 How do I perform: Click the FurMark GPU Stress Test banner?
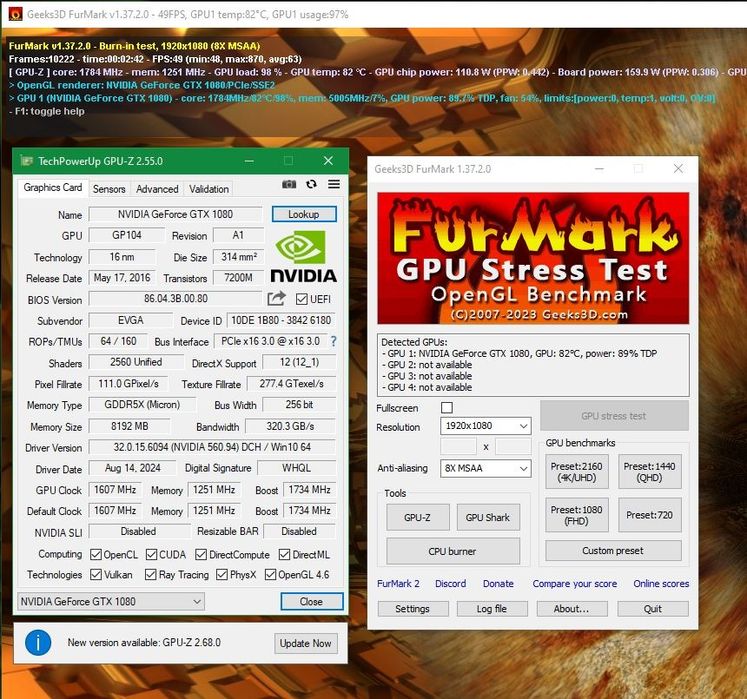point(533,258)
